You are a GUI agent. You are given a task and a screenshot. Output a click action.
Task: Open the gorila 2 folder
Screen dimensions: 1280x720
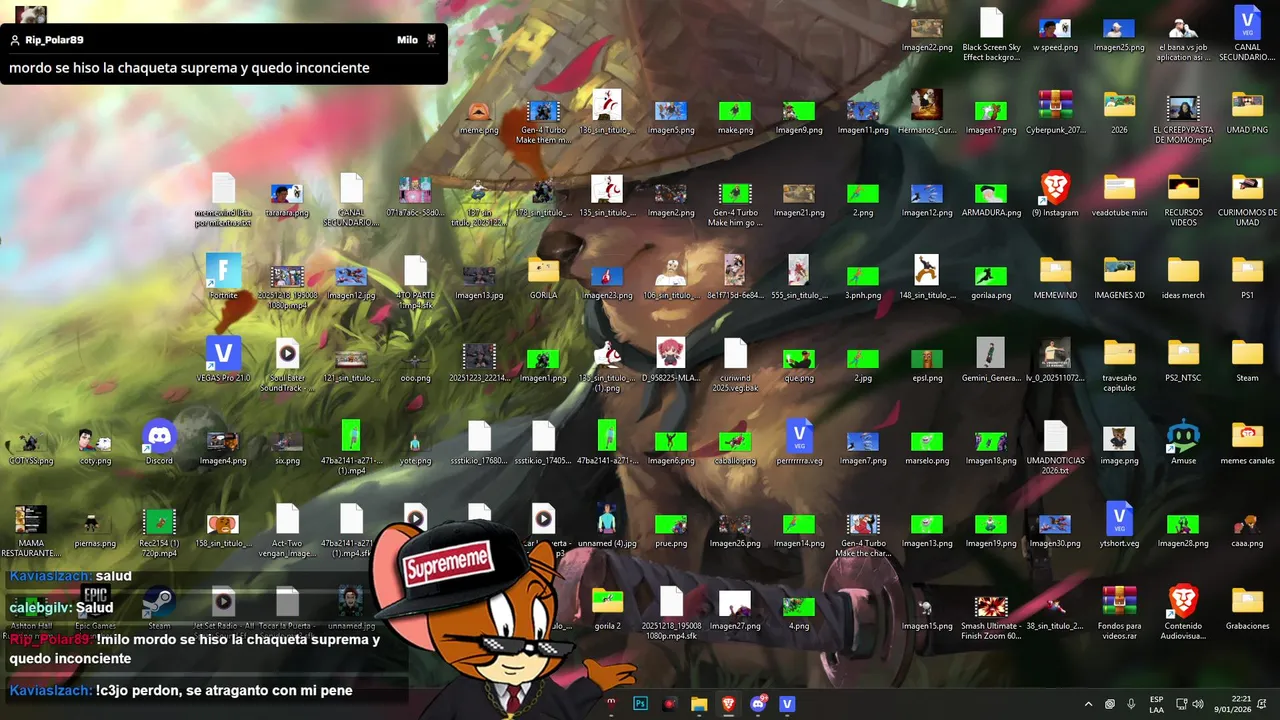tap(607, 608)
